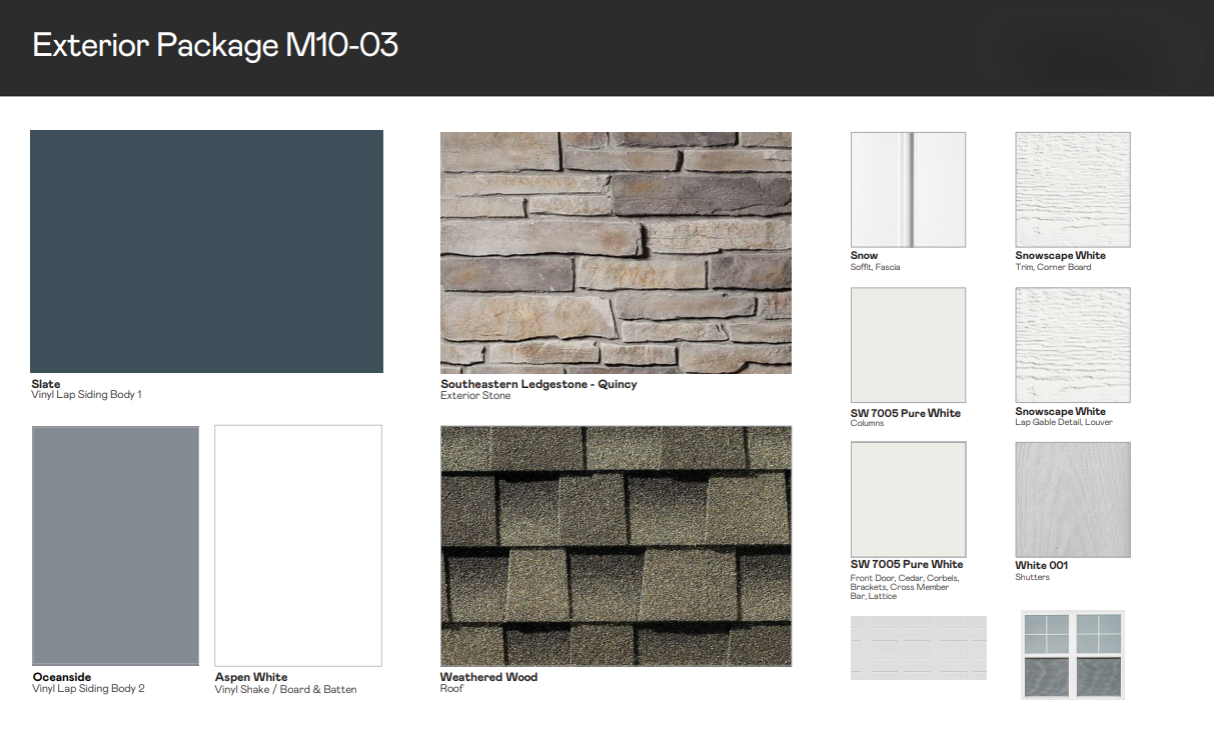Select the Oceanside gray siding swatch

pyautogui.click(x=115, y=546)
